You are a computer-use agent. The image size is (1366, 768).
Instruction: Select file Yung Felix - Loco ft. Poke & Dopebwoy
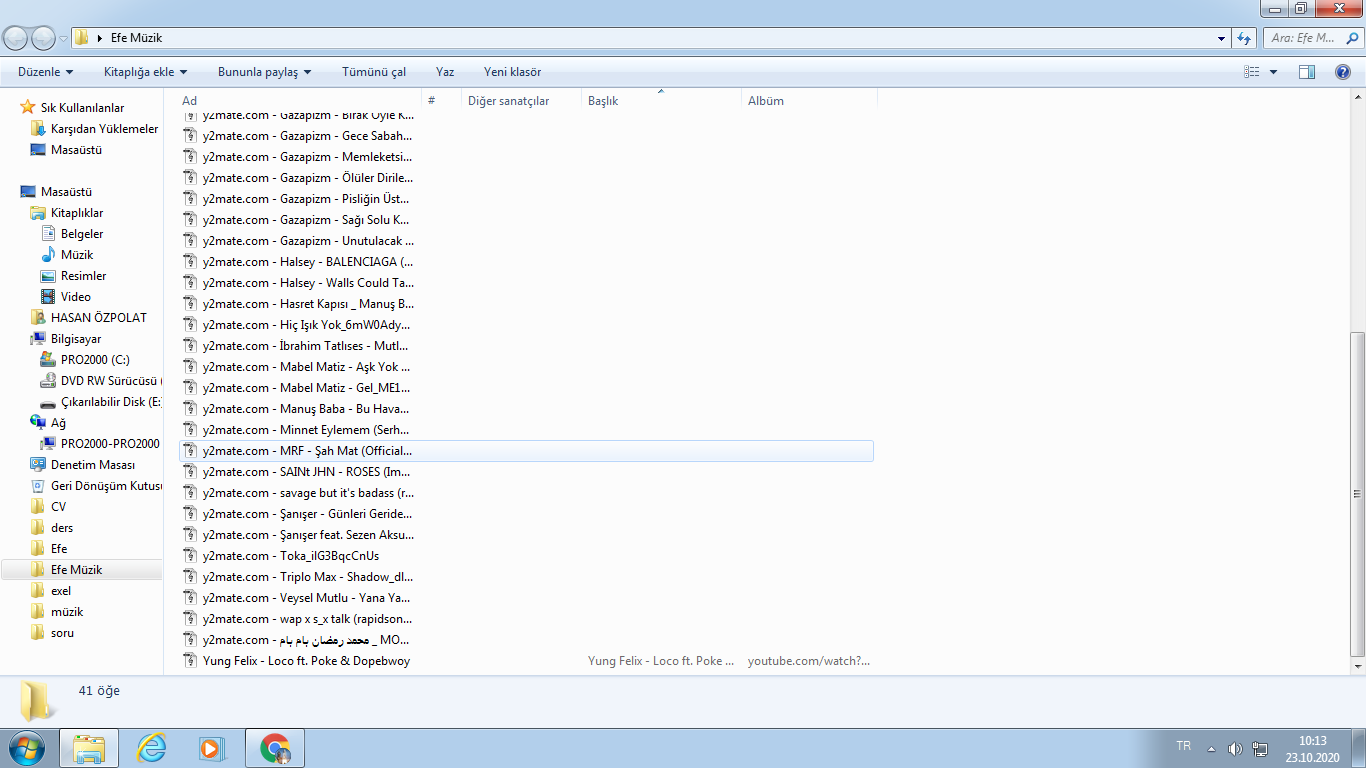click(526, 661)
